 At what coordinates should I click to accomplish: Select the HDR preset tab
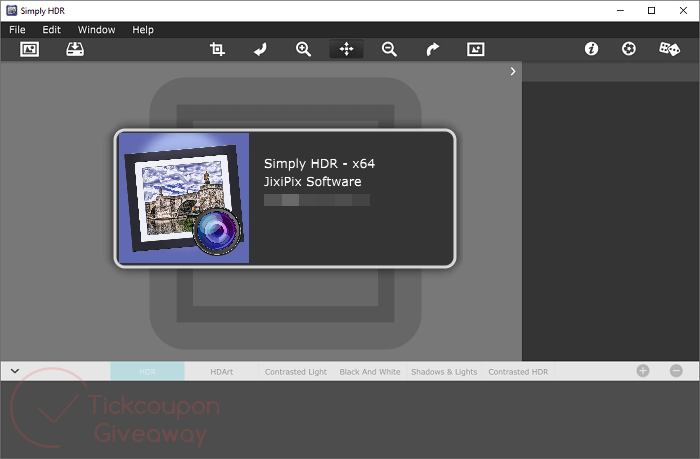(147, 371)
